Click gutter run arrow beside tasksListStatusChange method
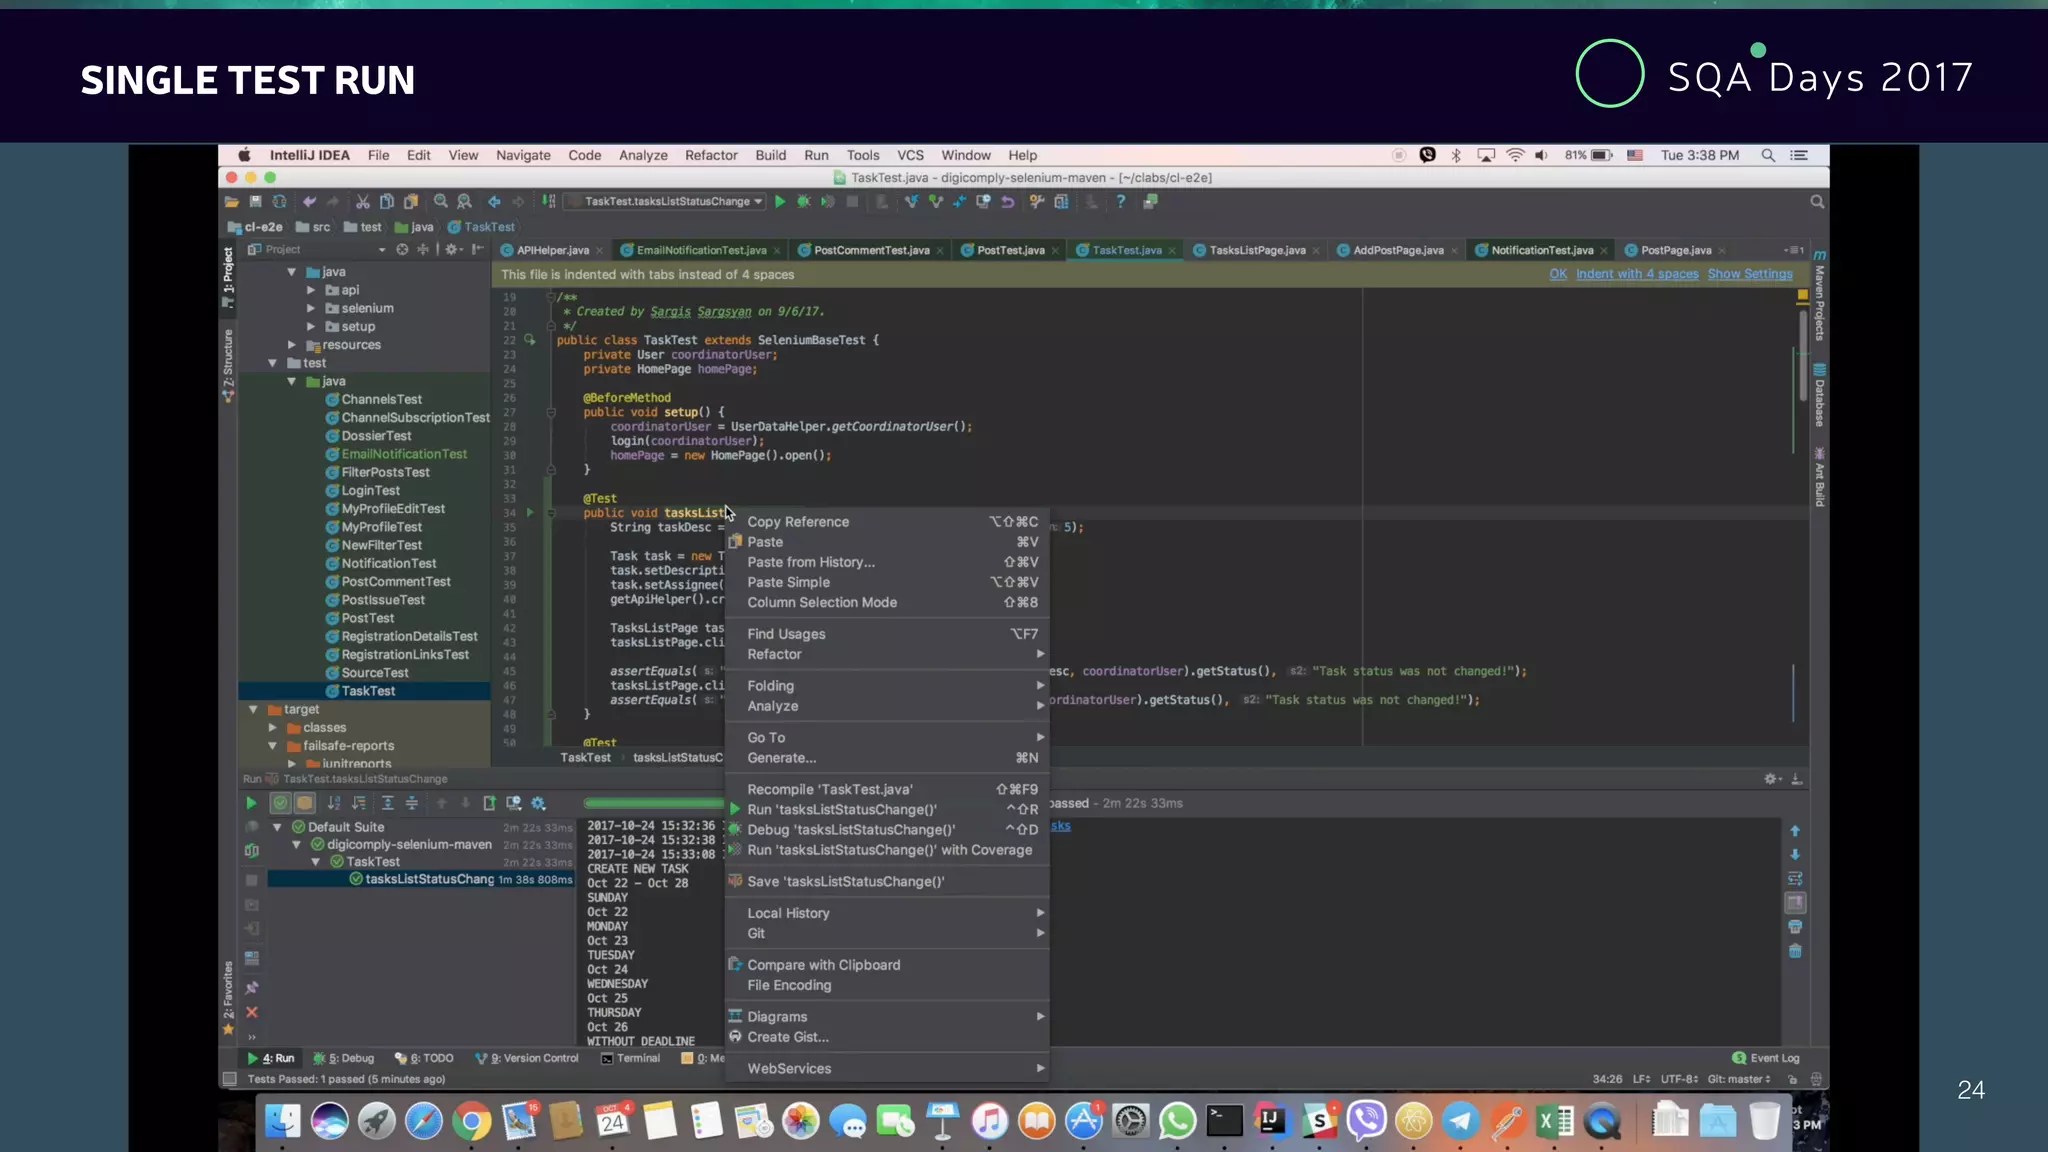The height and width of the screenshot is (1152, 2048). 530,513
